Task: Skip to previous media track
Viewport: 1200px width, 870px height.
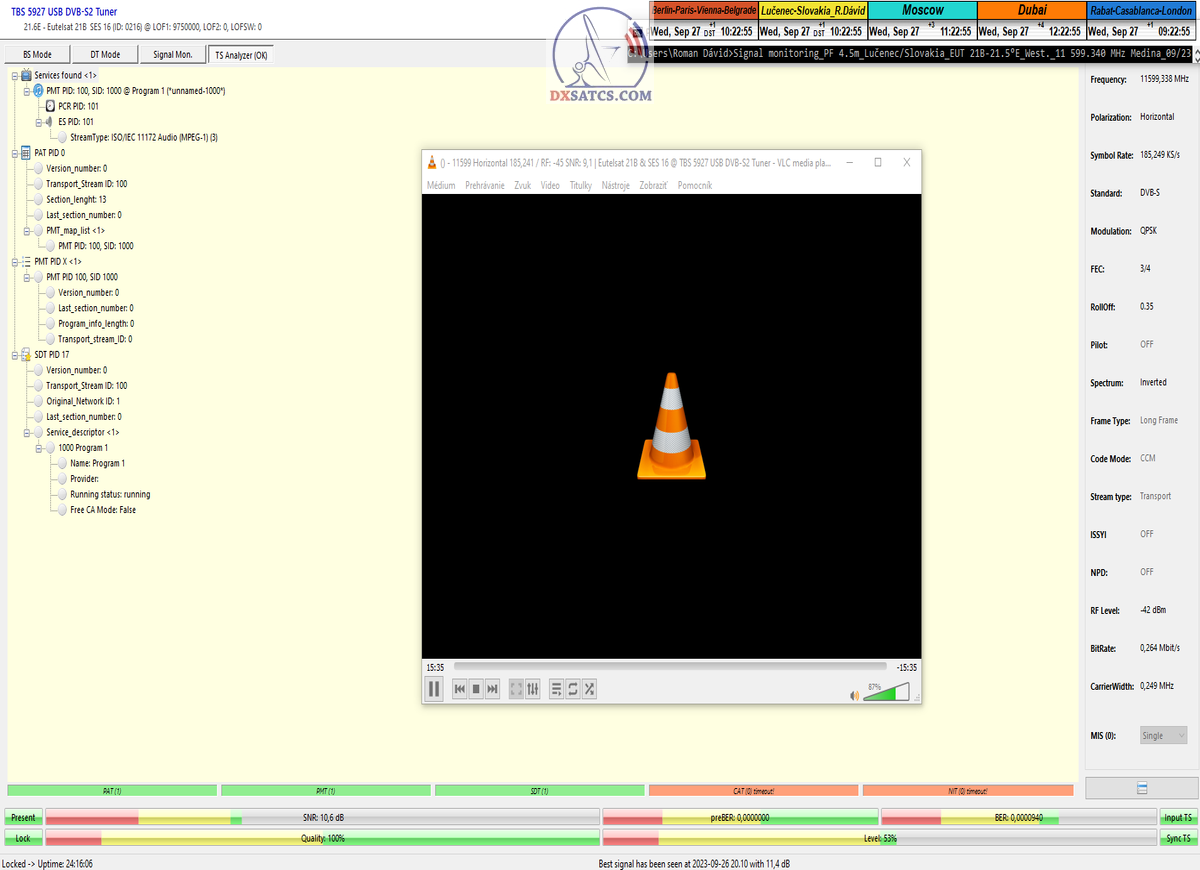Action: [459, 688]
